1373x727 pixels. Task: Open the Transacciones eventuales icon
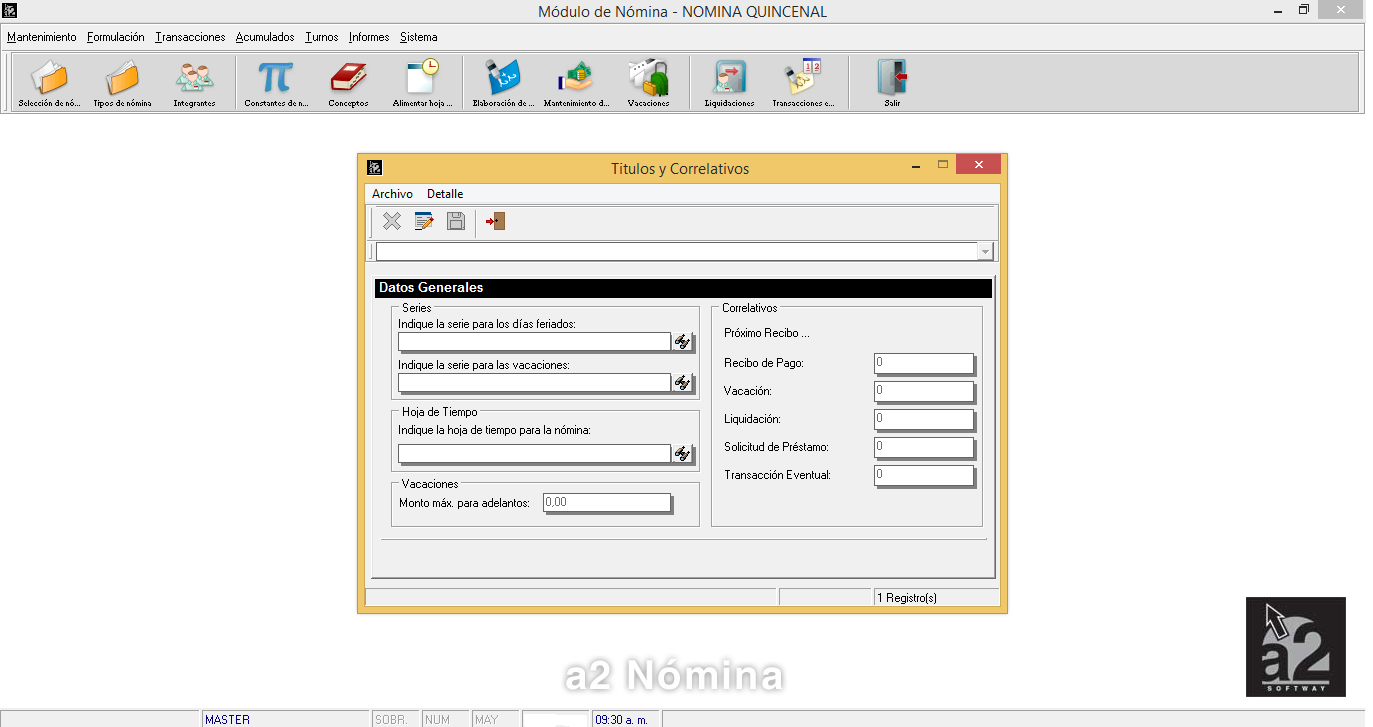(x=802, y=83)
